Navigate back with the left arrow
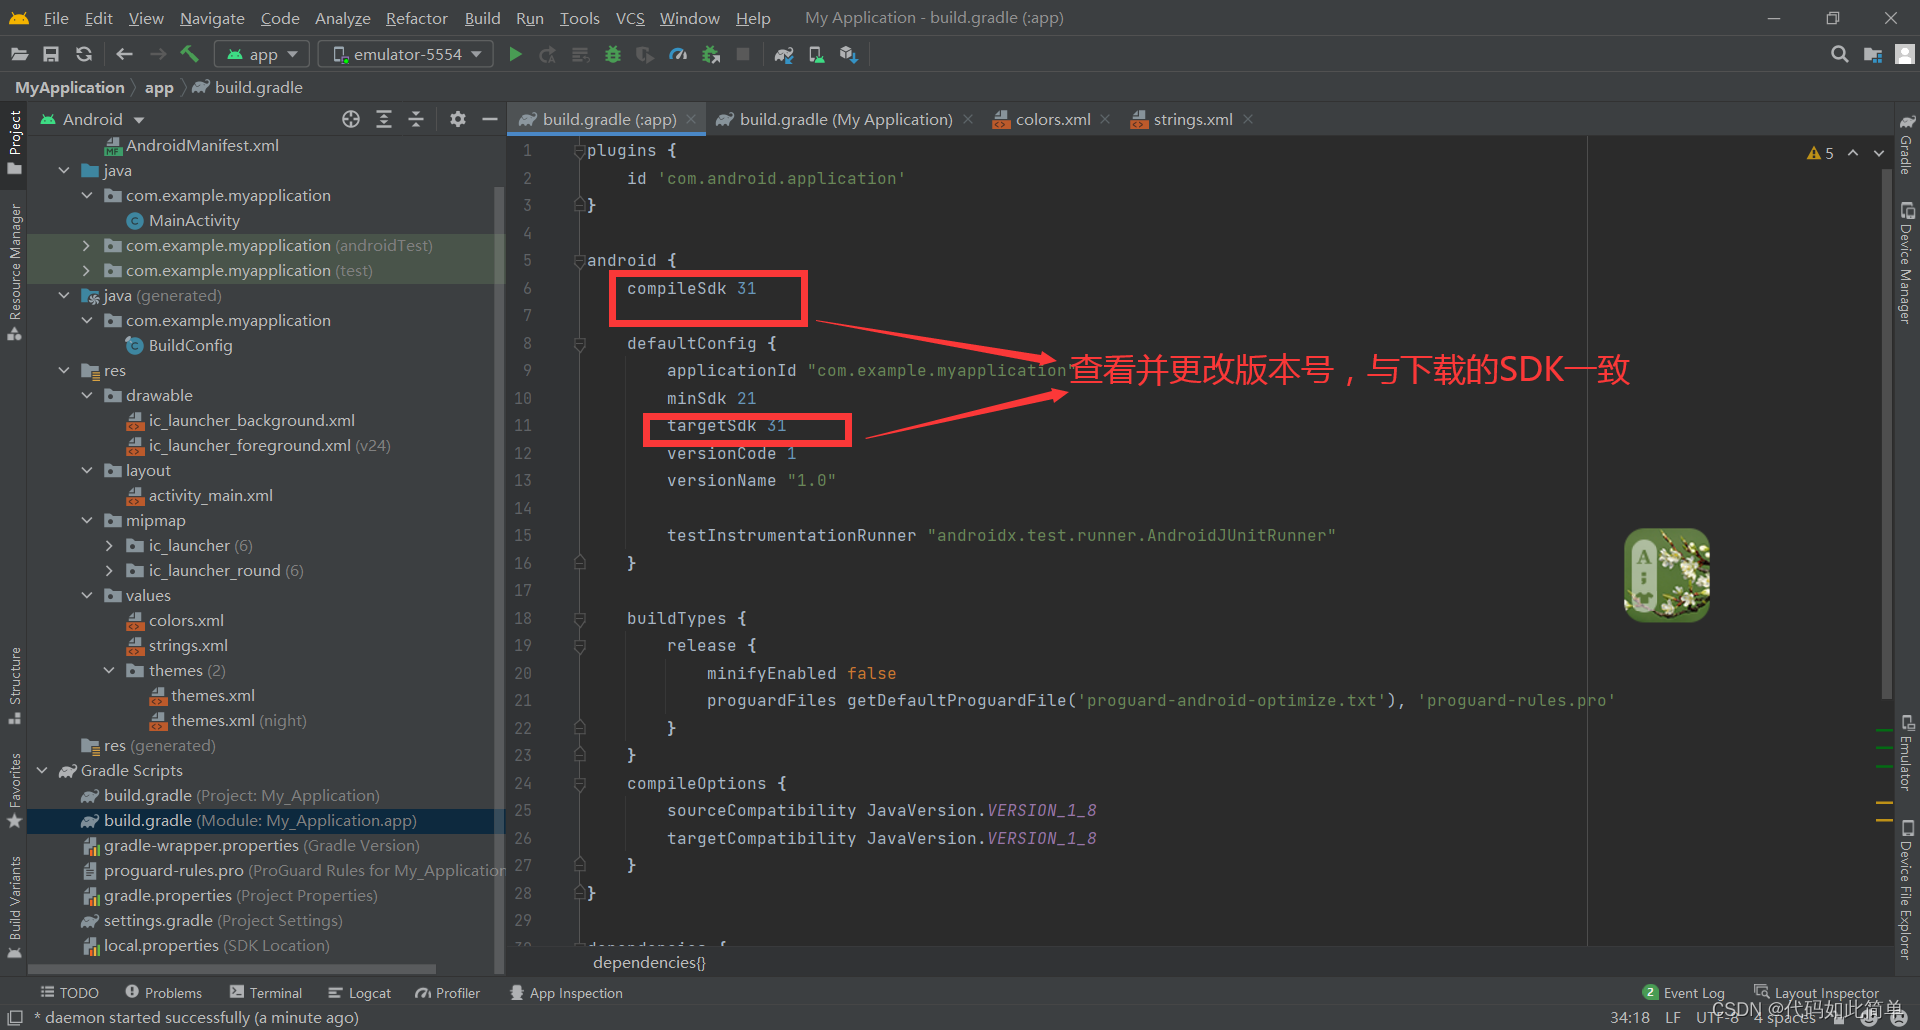 [124, 54]
